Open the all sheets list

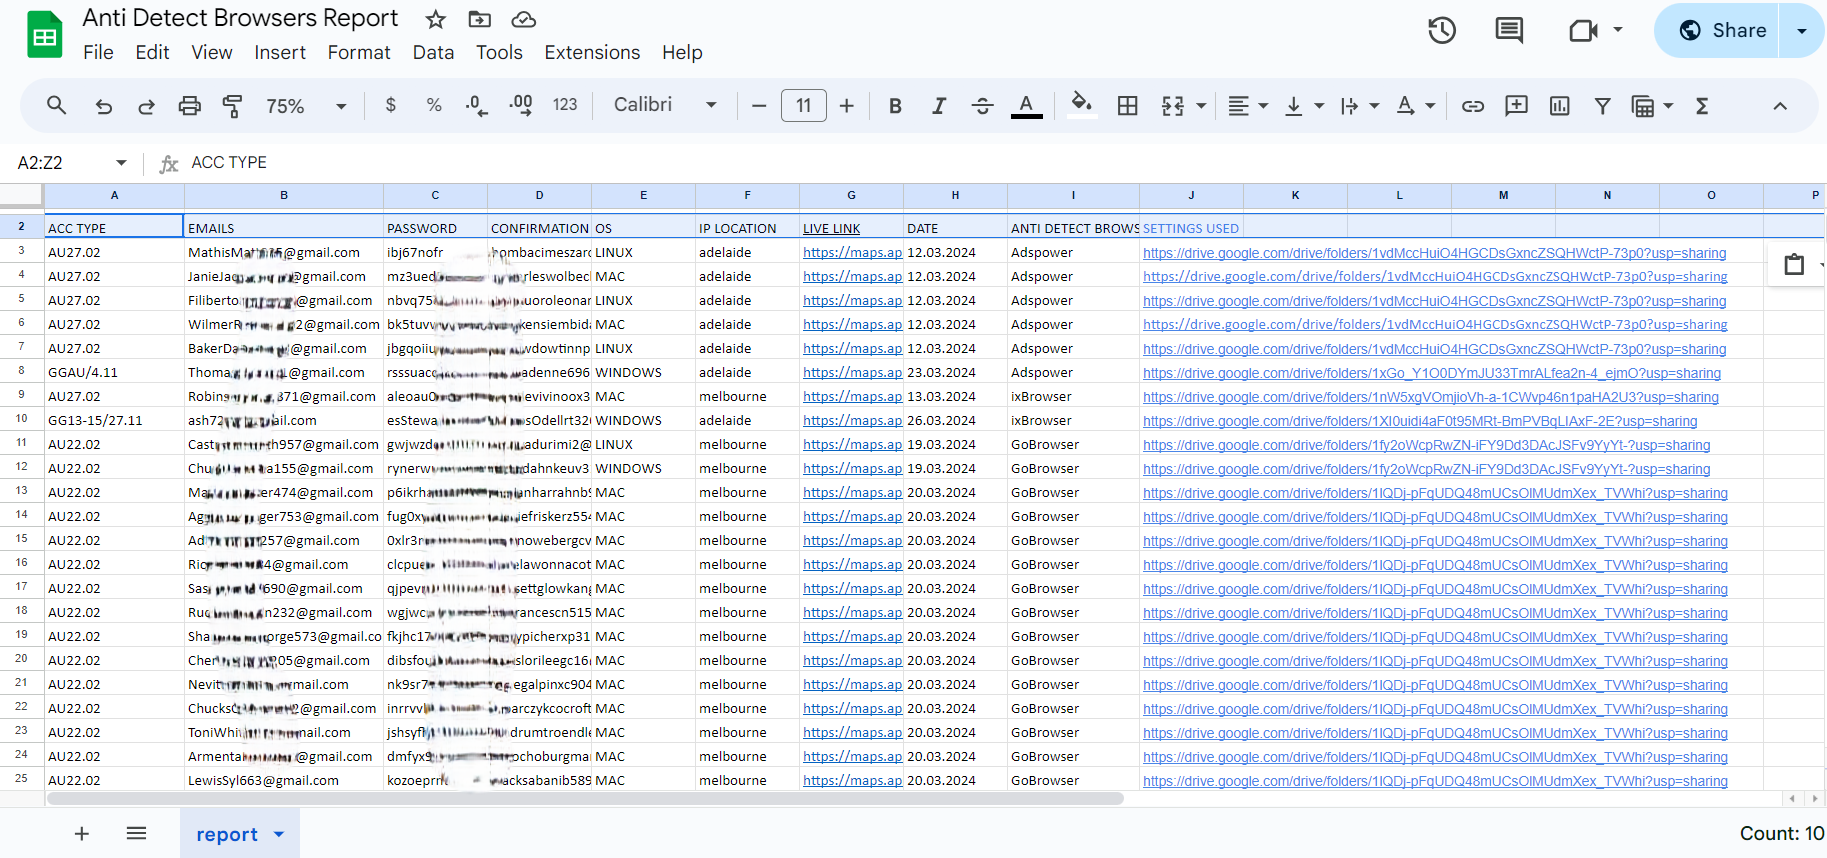(x=137, y=833)
